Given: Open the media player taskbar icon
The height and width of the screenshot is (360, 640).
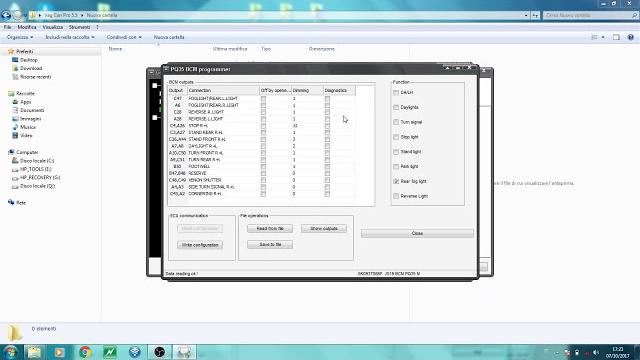Looking at the screenshot, I should pyautogui.click(x=60, y=352).
